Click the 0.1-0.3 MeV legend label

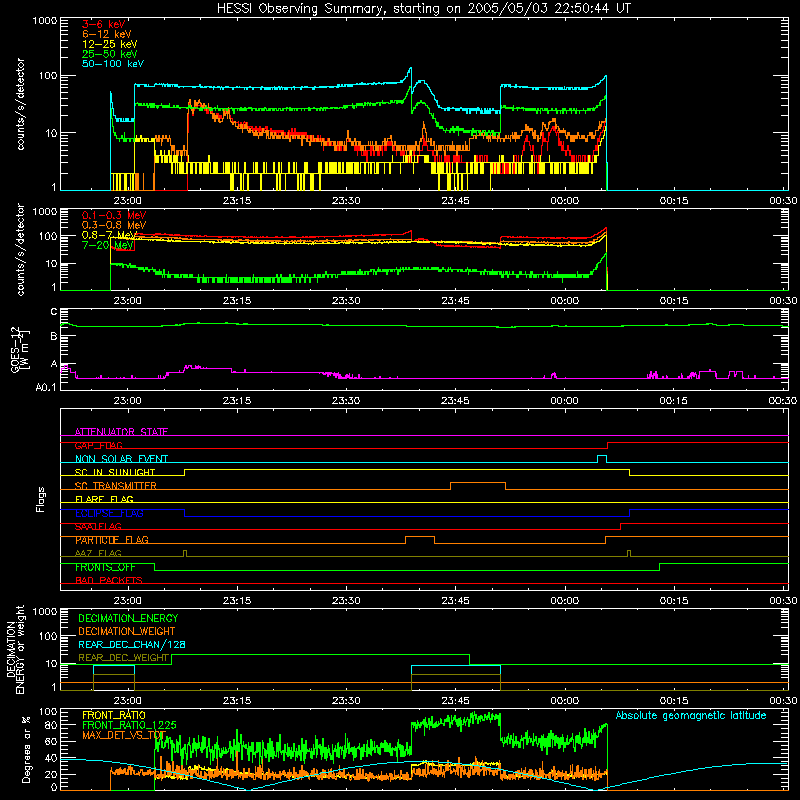[x=114, y=215]
